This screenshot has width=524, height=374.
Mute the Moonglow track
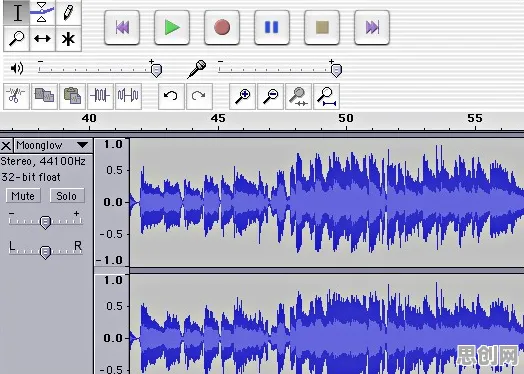pyautogui.click(x=23, y=196)
